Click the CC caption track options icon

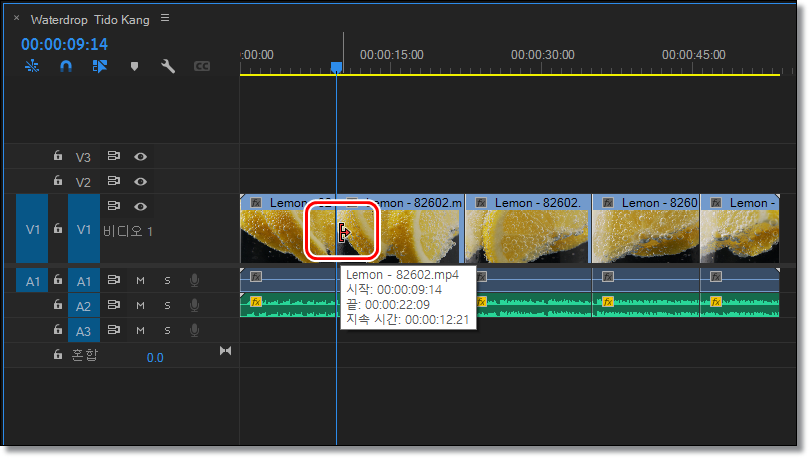pyautogui.click(x=202, y=66)
